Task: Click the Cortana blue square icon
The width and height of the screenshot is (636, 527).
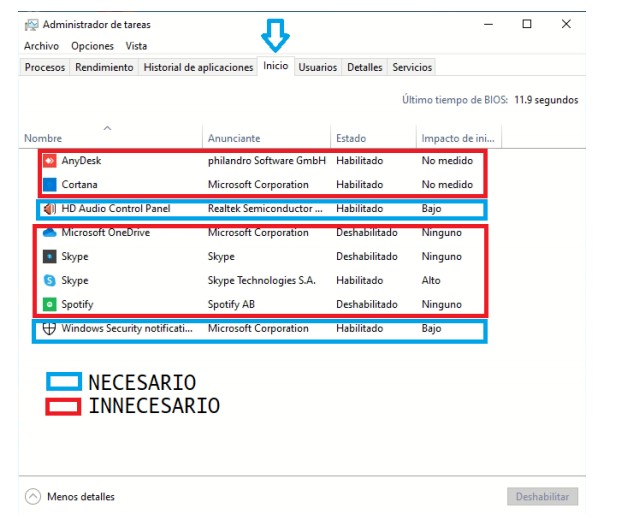Action: tap(49, 185)
